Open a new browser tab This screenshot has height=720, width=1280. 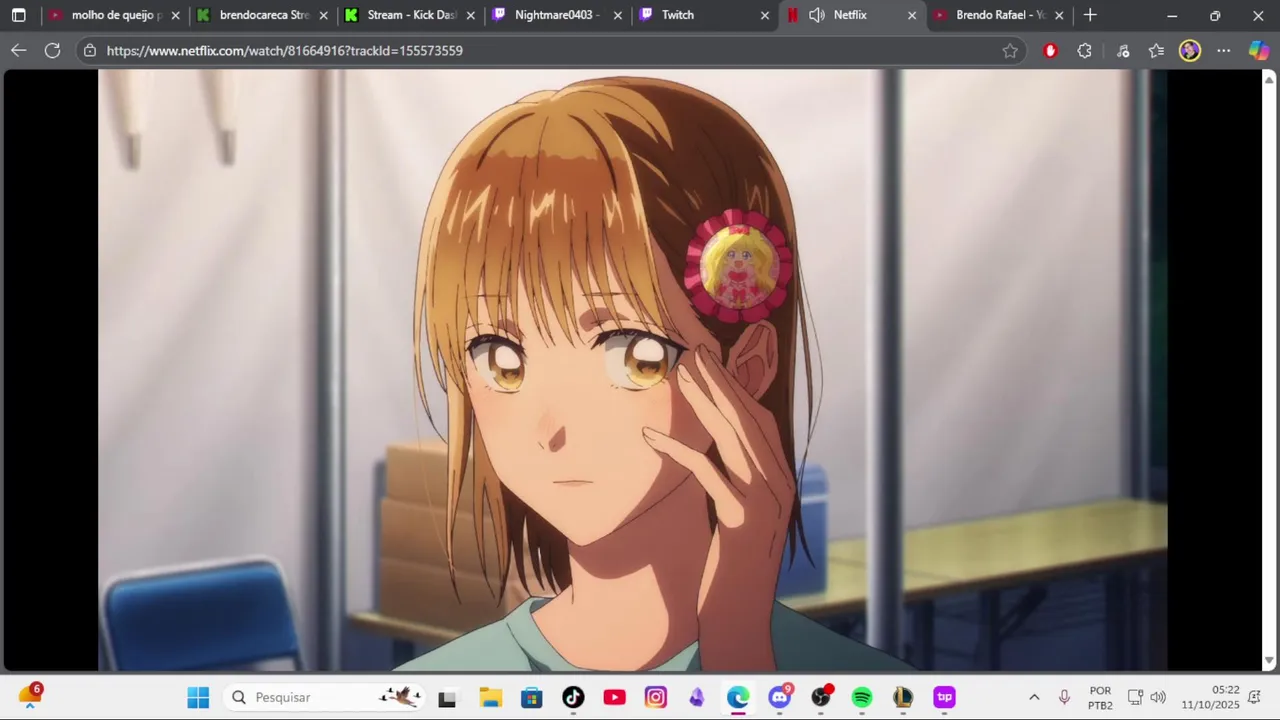click(x=1090, y=15)
